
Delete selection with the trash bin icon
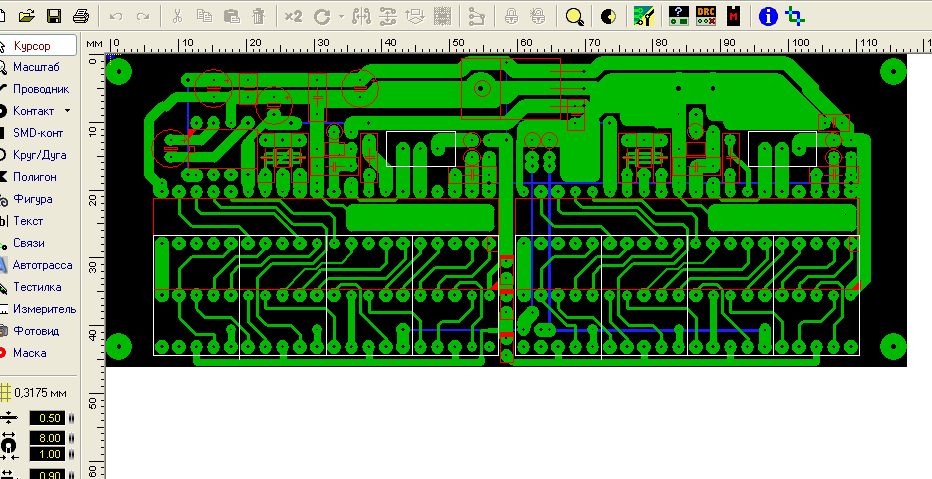[259, 16]
